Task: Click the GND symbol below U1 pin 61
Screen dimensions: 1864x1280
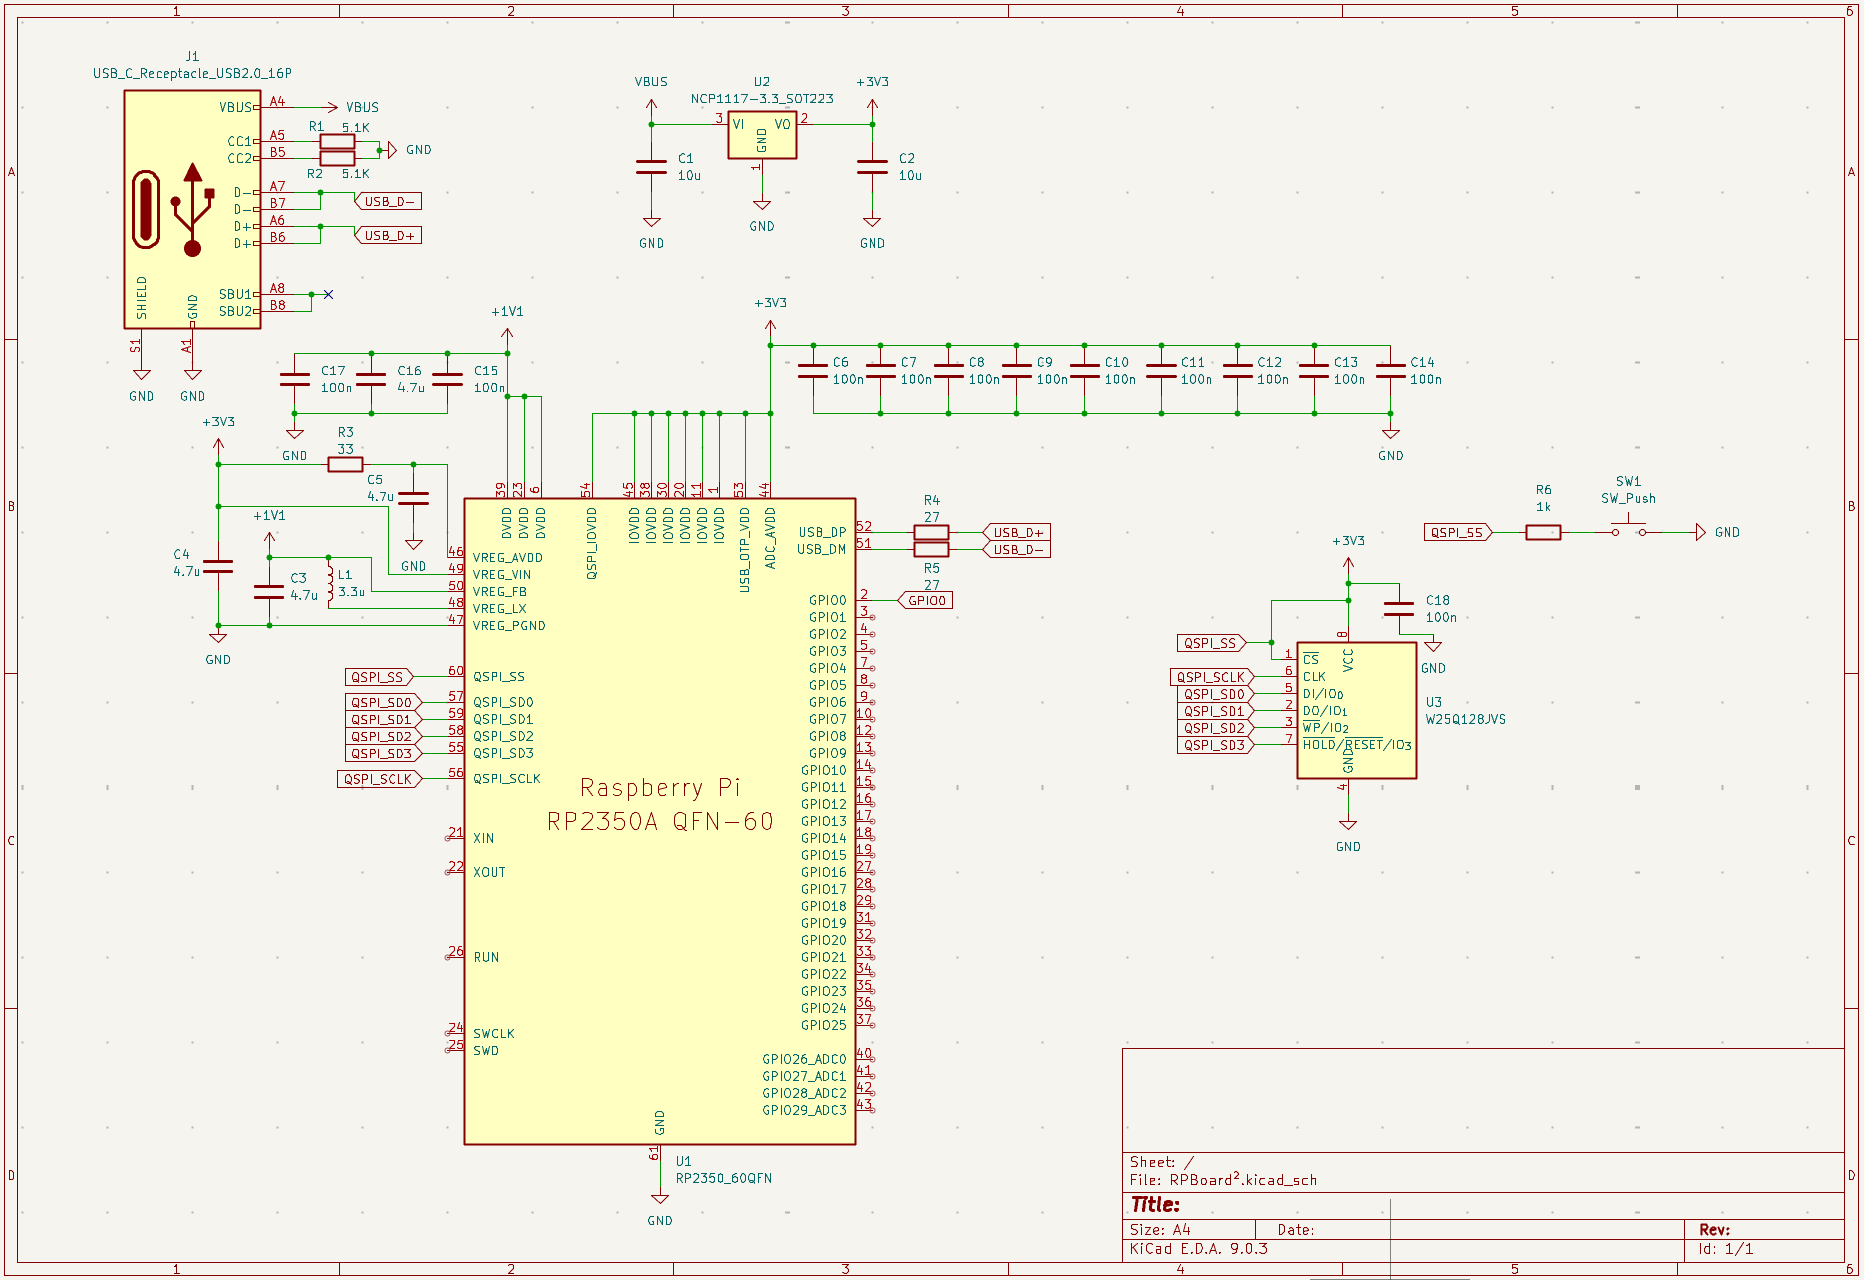Action: (659, 1200)
